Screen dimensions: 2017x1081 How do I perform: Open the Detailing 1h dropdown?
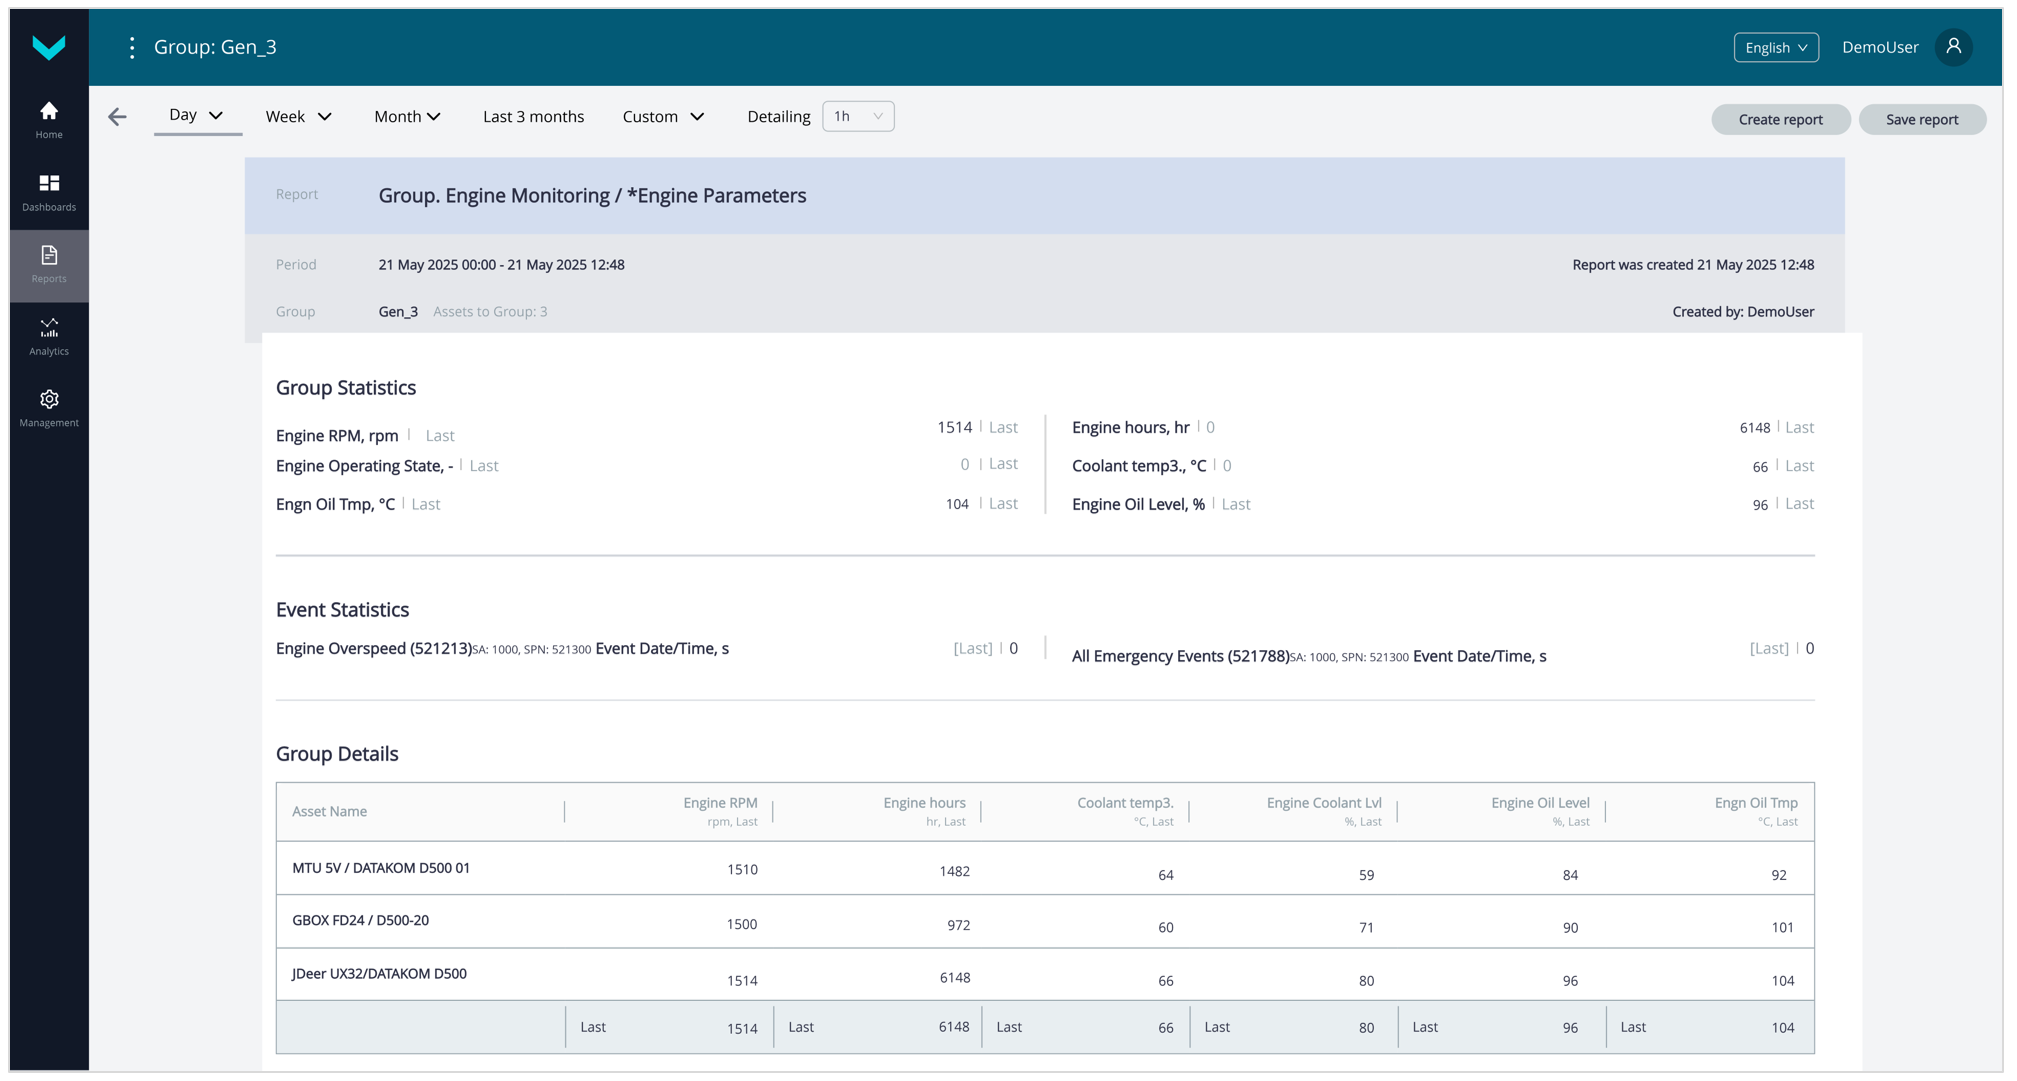pyautogui.click(x=857, y=116)
